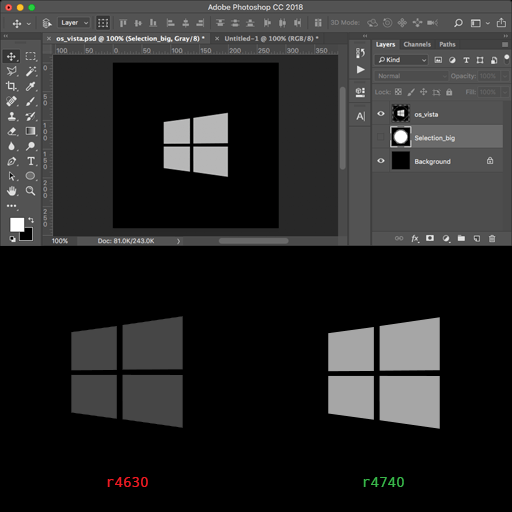This screenshot has width=512, height=512.
Task: Select the Crop tool
Action: (11, 86)
